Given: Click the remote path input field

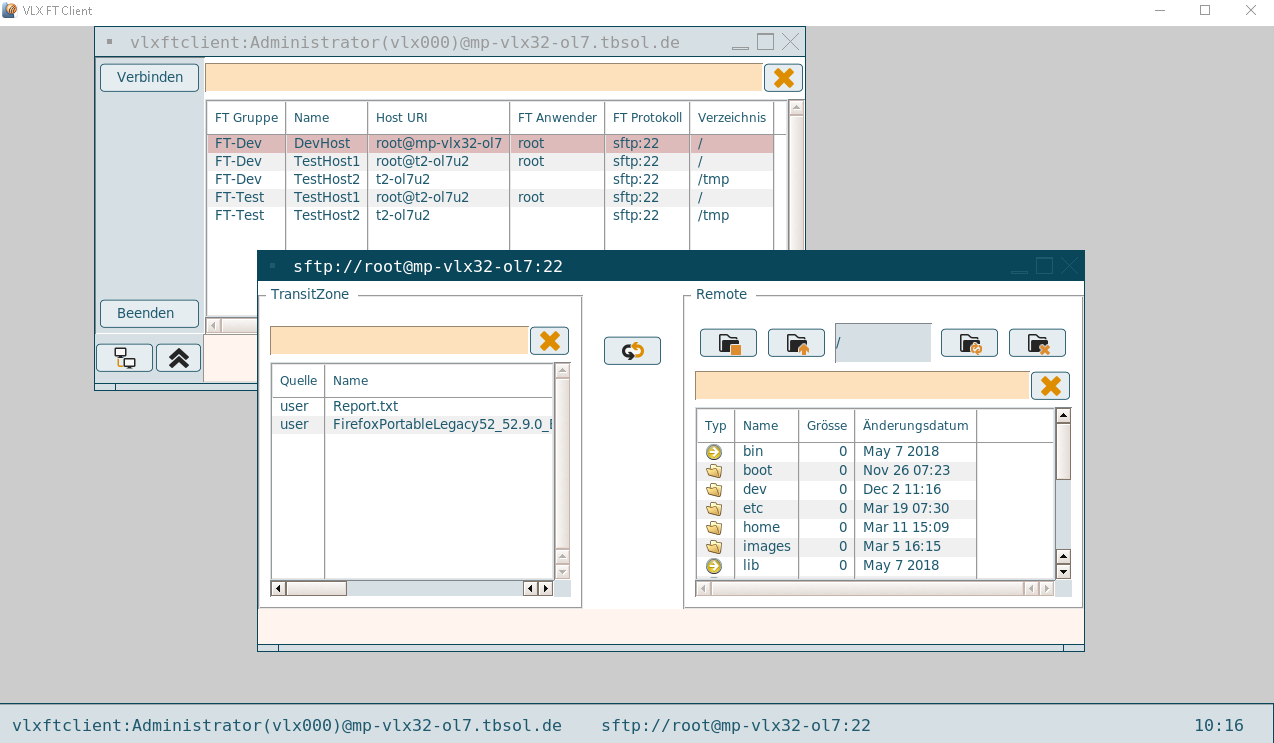Looking at the screenshot, I should click(883, 343).
